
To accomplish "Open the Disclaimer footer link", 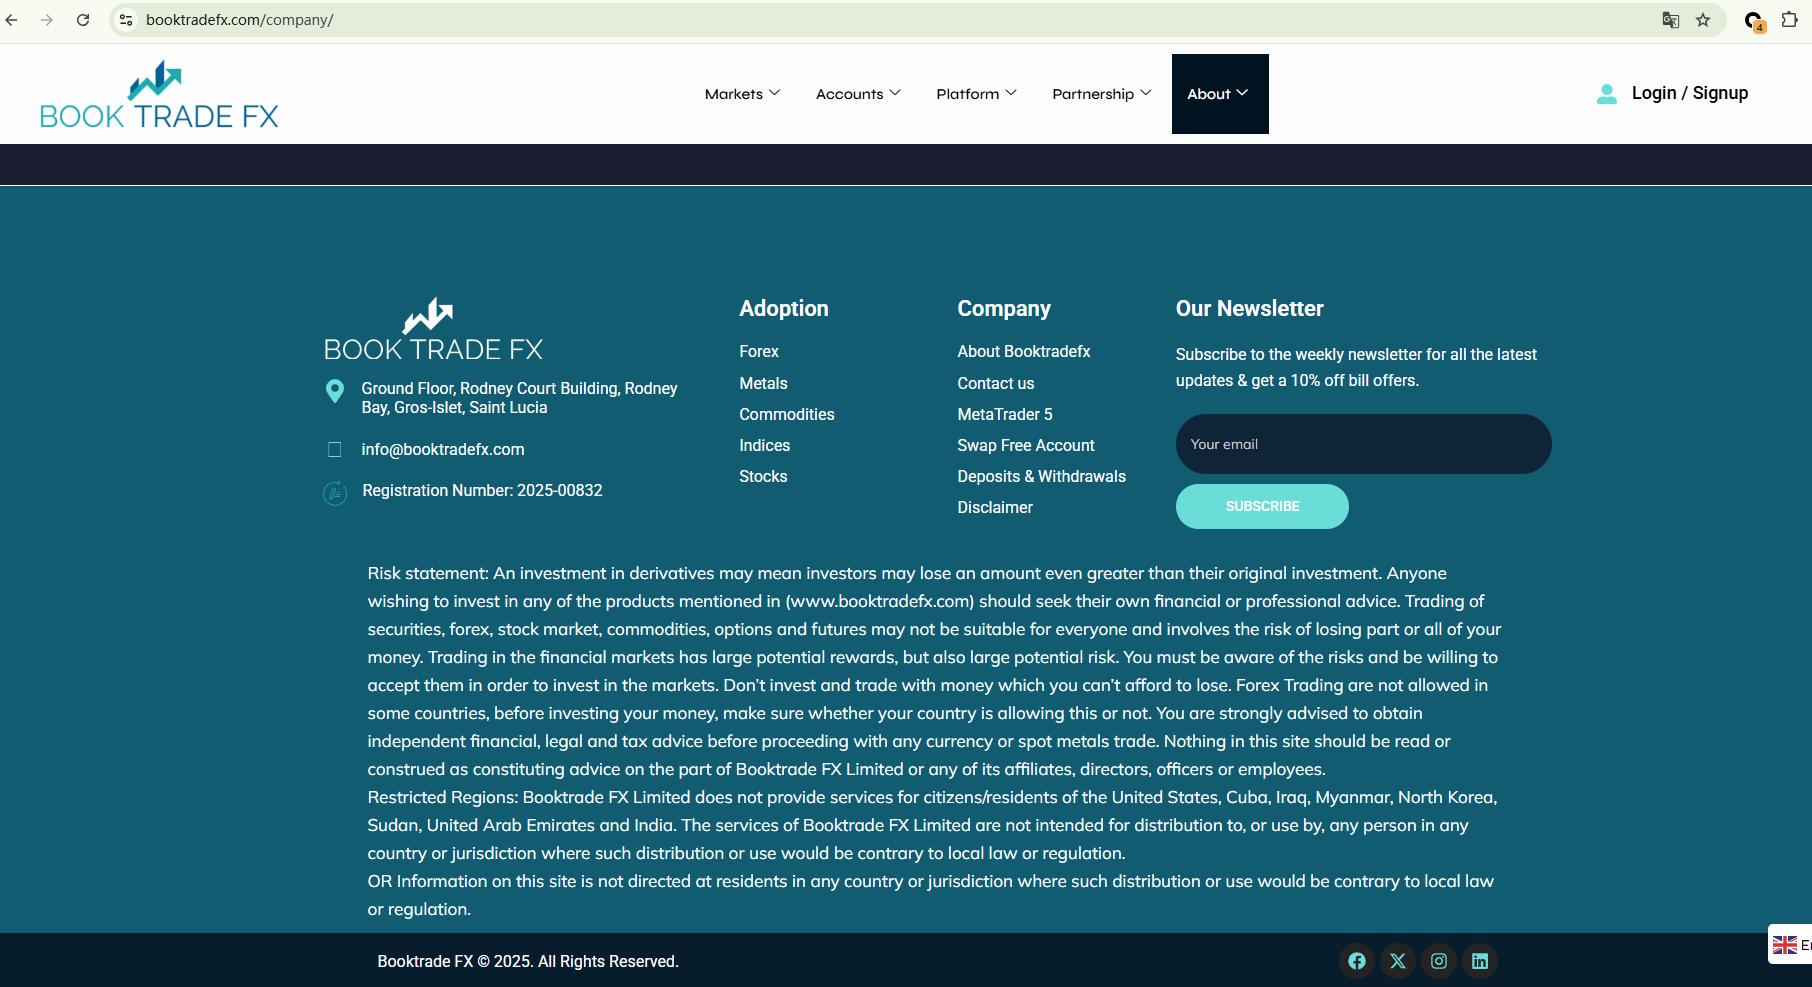I will tap(995, 508).
